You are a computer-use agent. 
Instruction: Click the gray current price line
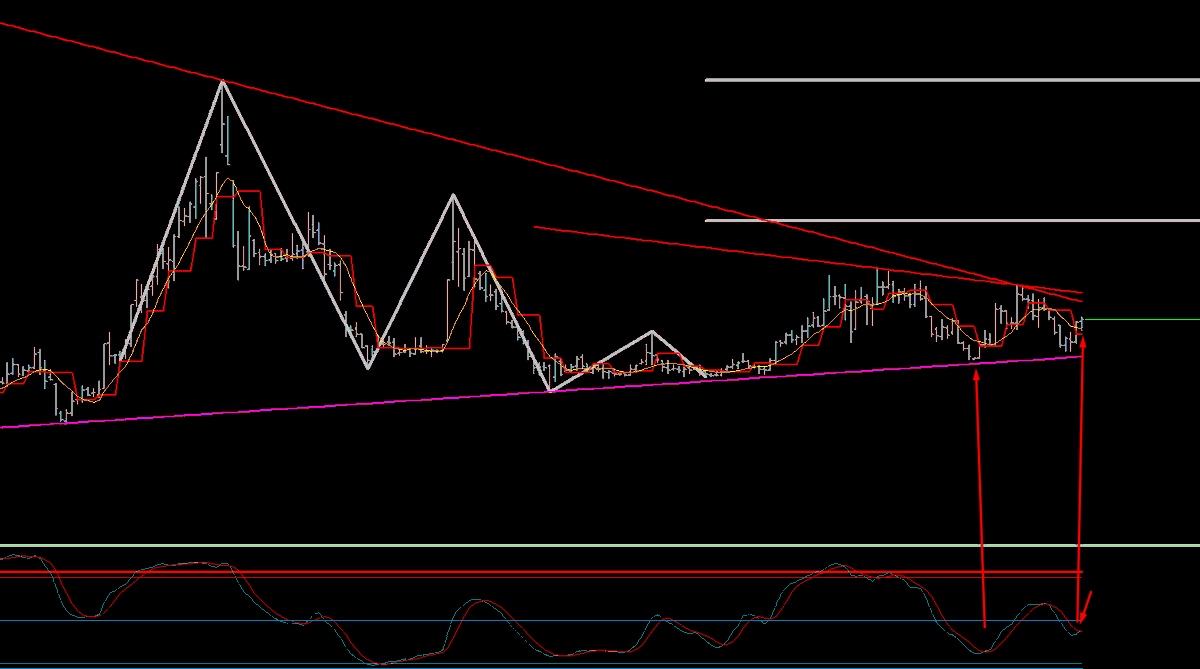(x=1141, y=319)
